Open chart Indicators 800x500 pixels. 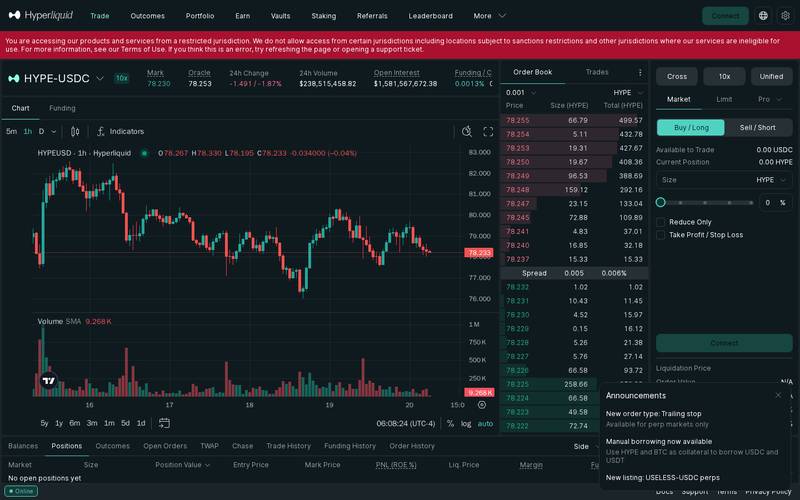tap(120, 132)
